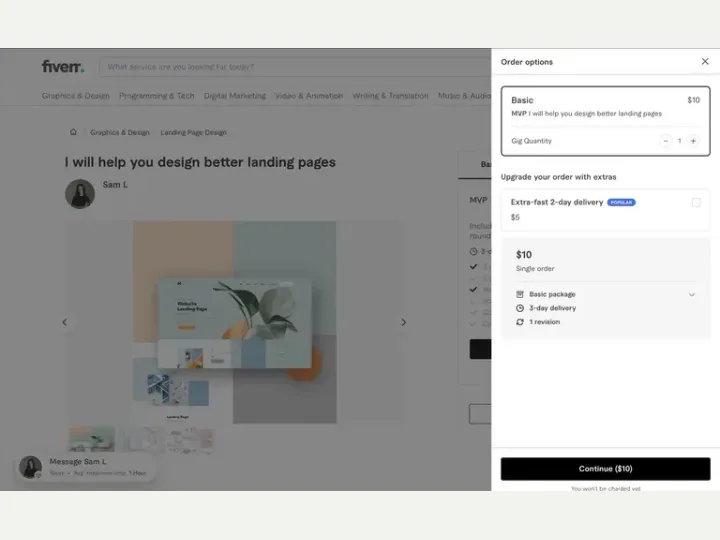Select the Basic package card
This screenshot has height=540, width=720.
605,121
